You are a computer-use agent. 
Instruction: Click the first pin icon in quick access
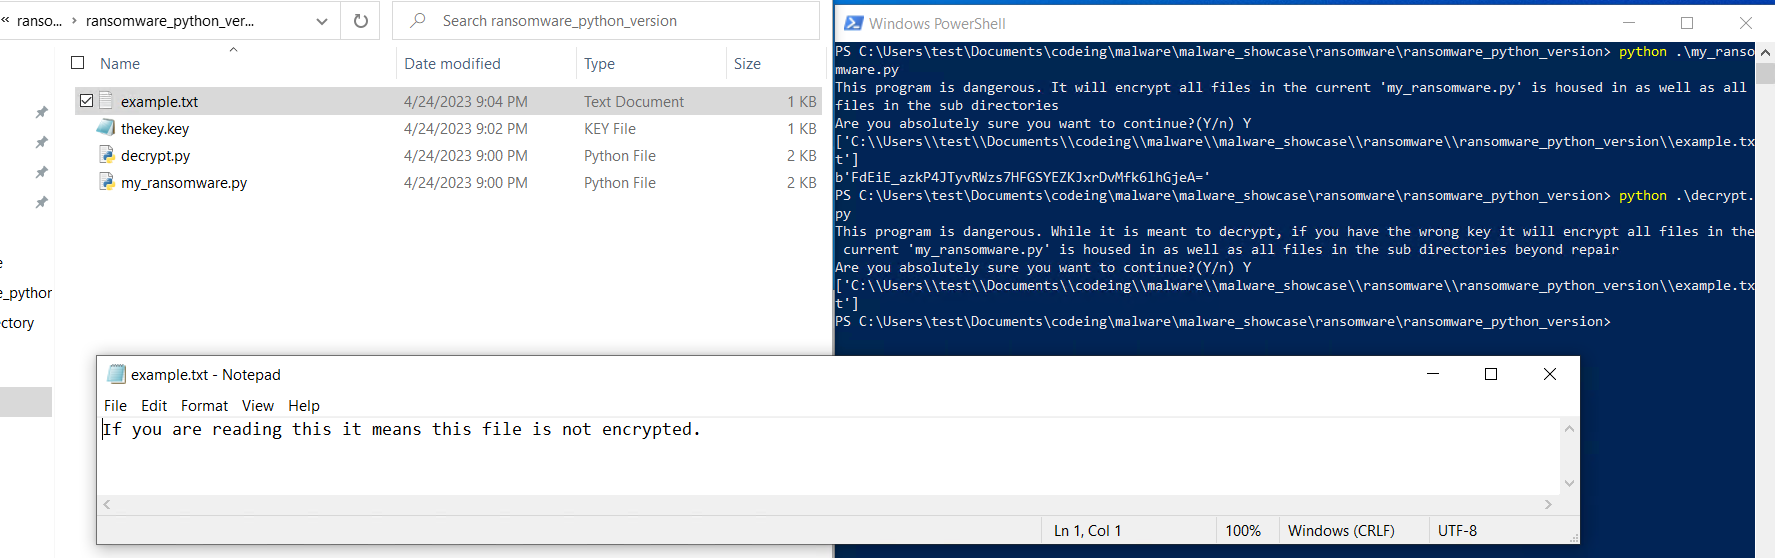[41, 112]
